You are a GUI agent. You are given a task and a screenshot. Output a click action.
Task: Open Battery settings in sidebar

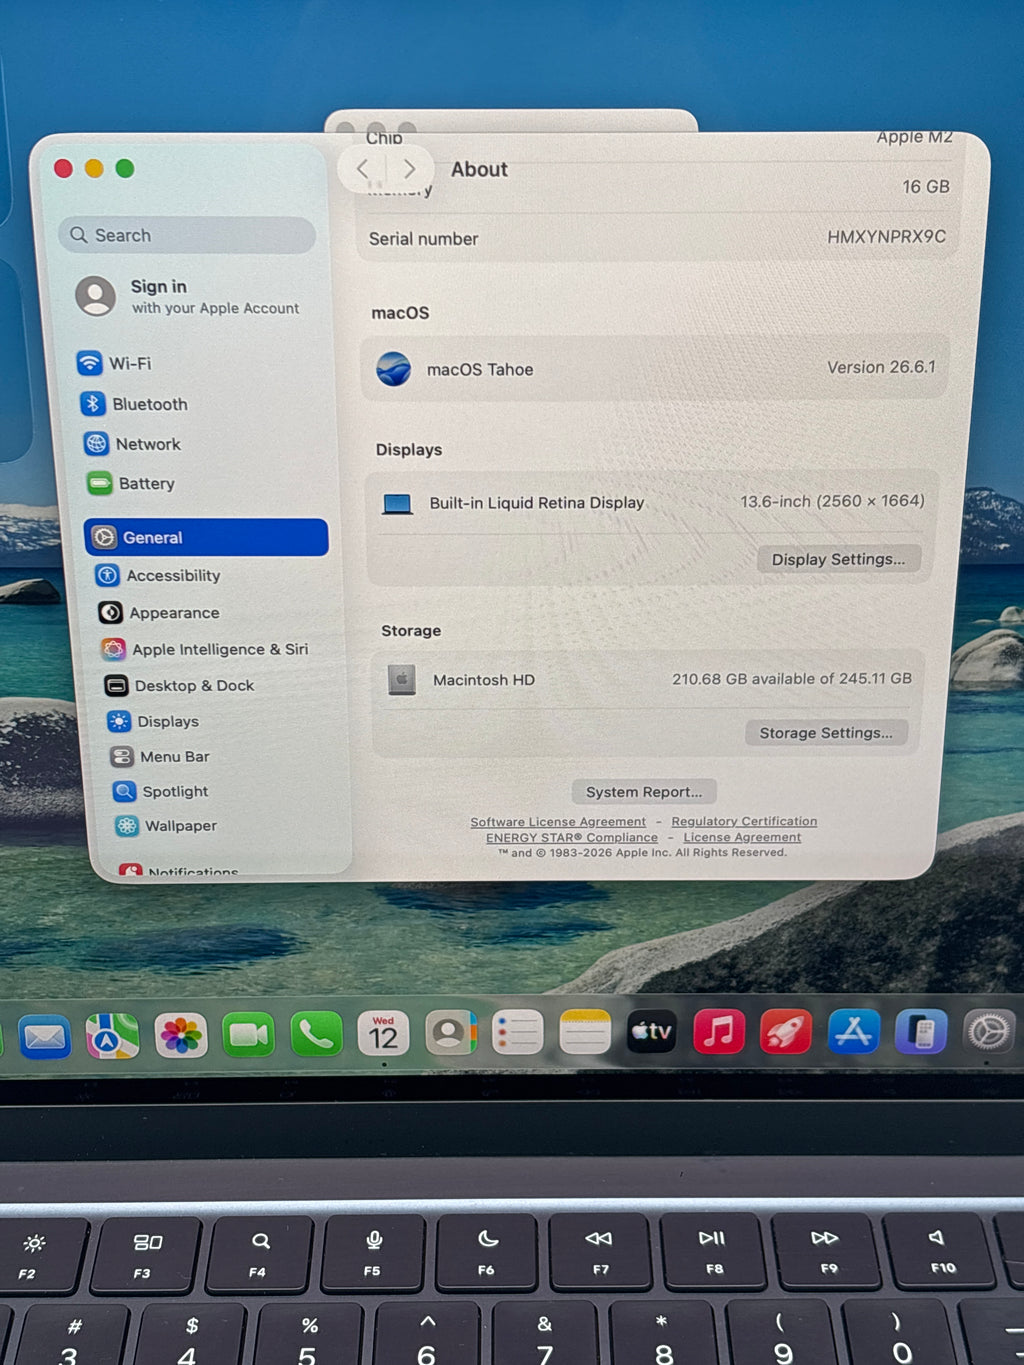click(x=131, y=484)
